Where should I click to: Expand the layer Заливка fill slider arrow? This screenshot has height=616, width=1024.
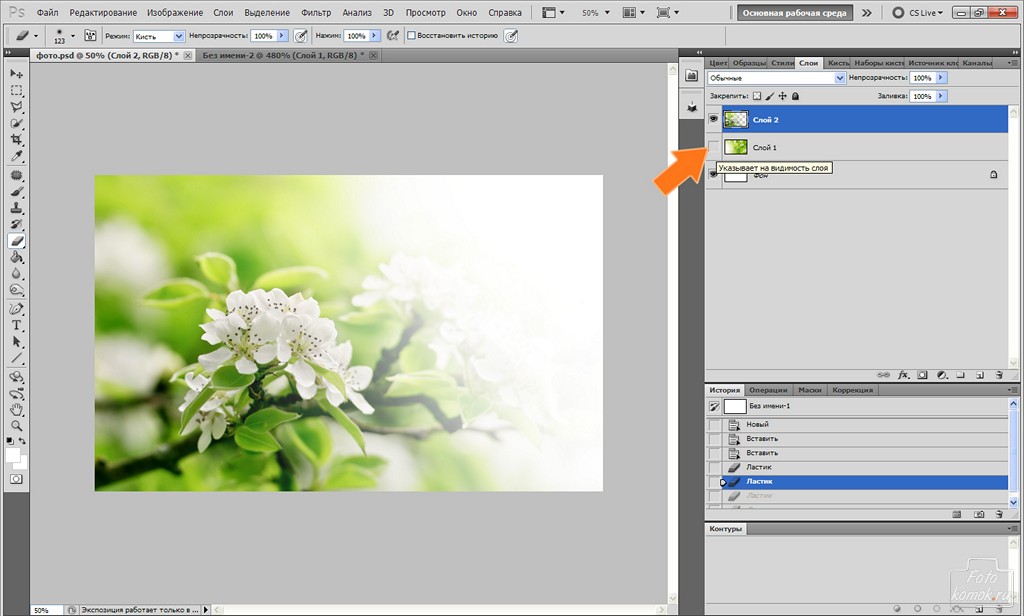point(940,96)
